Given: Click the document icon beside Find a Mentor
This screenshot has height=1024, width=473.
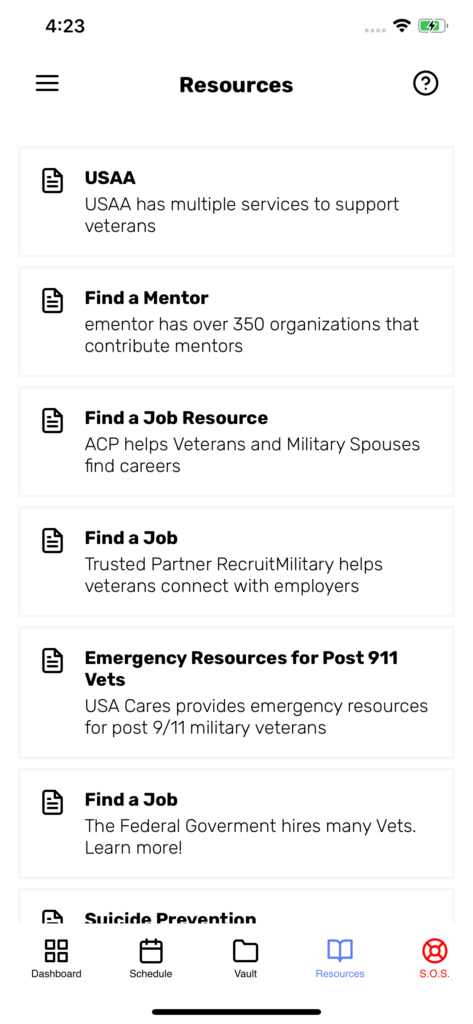Looking at the screenshot, I should [53, 300].
